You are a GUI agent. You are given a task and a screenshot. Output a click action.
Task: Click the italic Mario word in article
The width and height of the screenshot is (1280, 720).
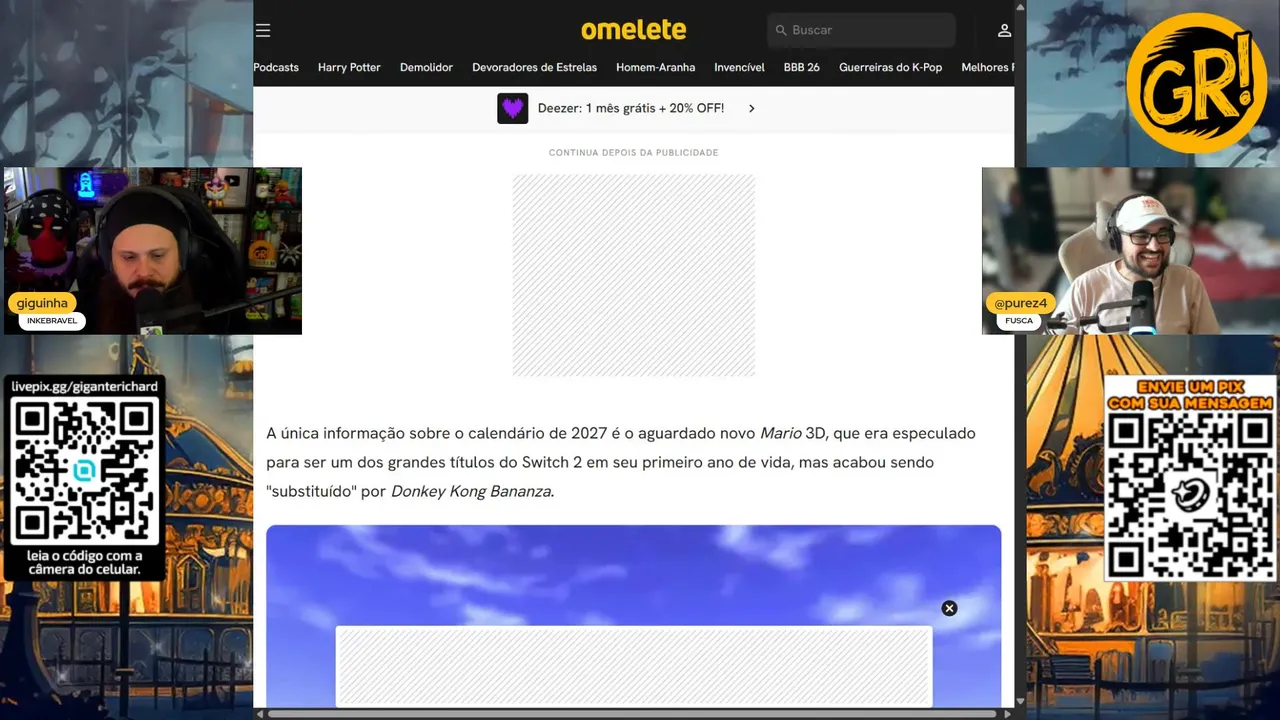point(781,433)
